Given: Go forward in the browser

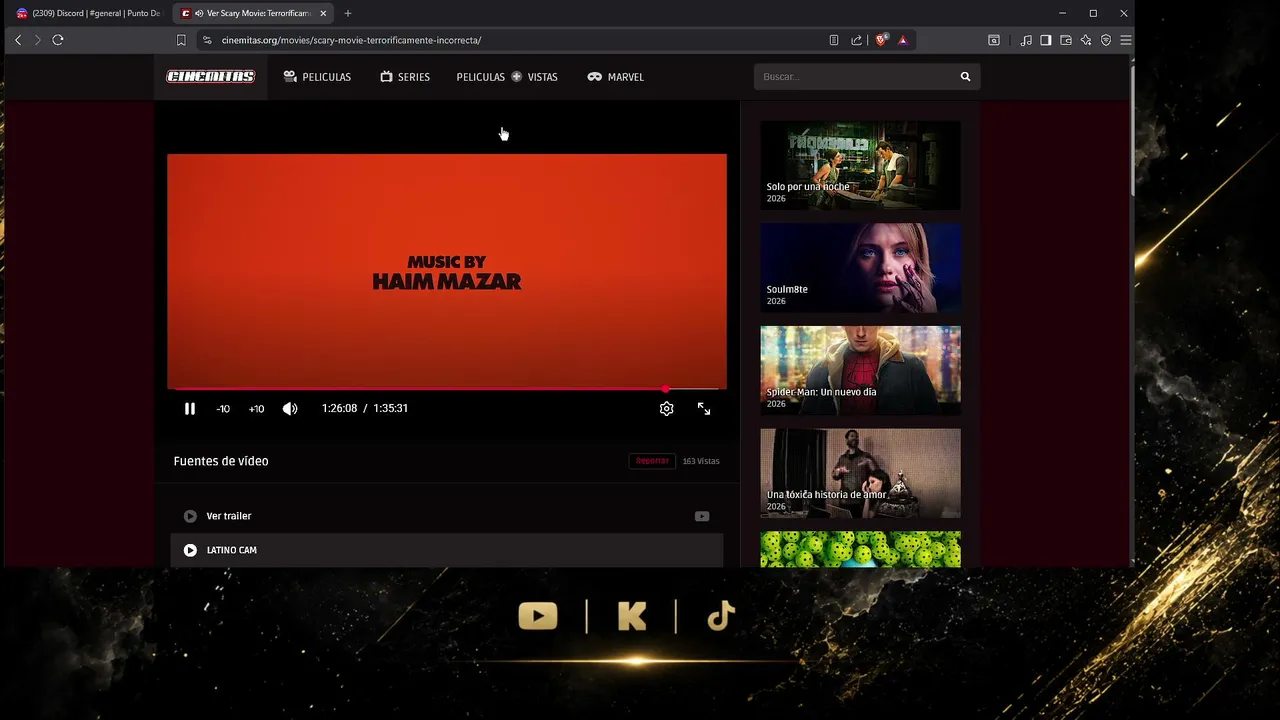Looking at the screenshot, I should pos(38,40).
